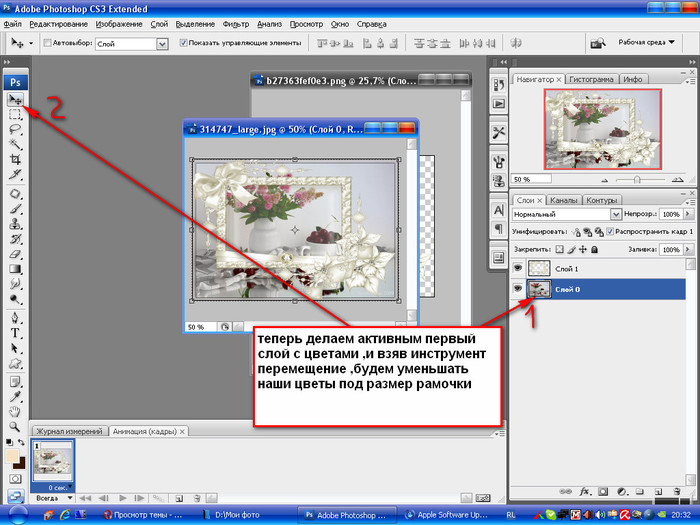The image size is (700, 525).
Task: Select the Brush tool
Action: (x=15, y=208)
